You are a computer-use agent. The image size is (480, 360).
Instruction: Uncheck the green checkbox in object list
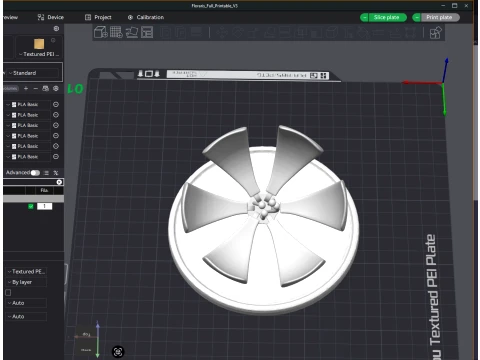31,206
